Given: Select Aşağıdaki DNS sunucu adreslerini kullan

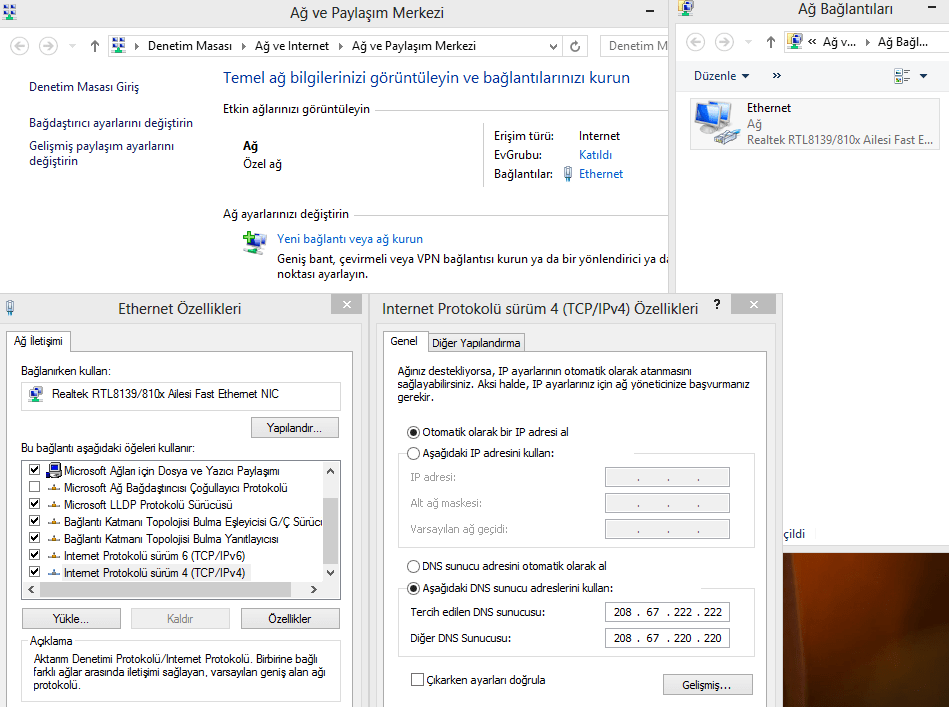Looking at the screenshot, I should point(413,588).
